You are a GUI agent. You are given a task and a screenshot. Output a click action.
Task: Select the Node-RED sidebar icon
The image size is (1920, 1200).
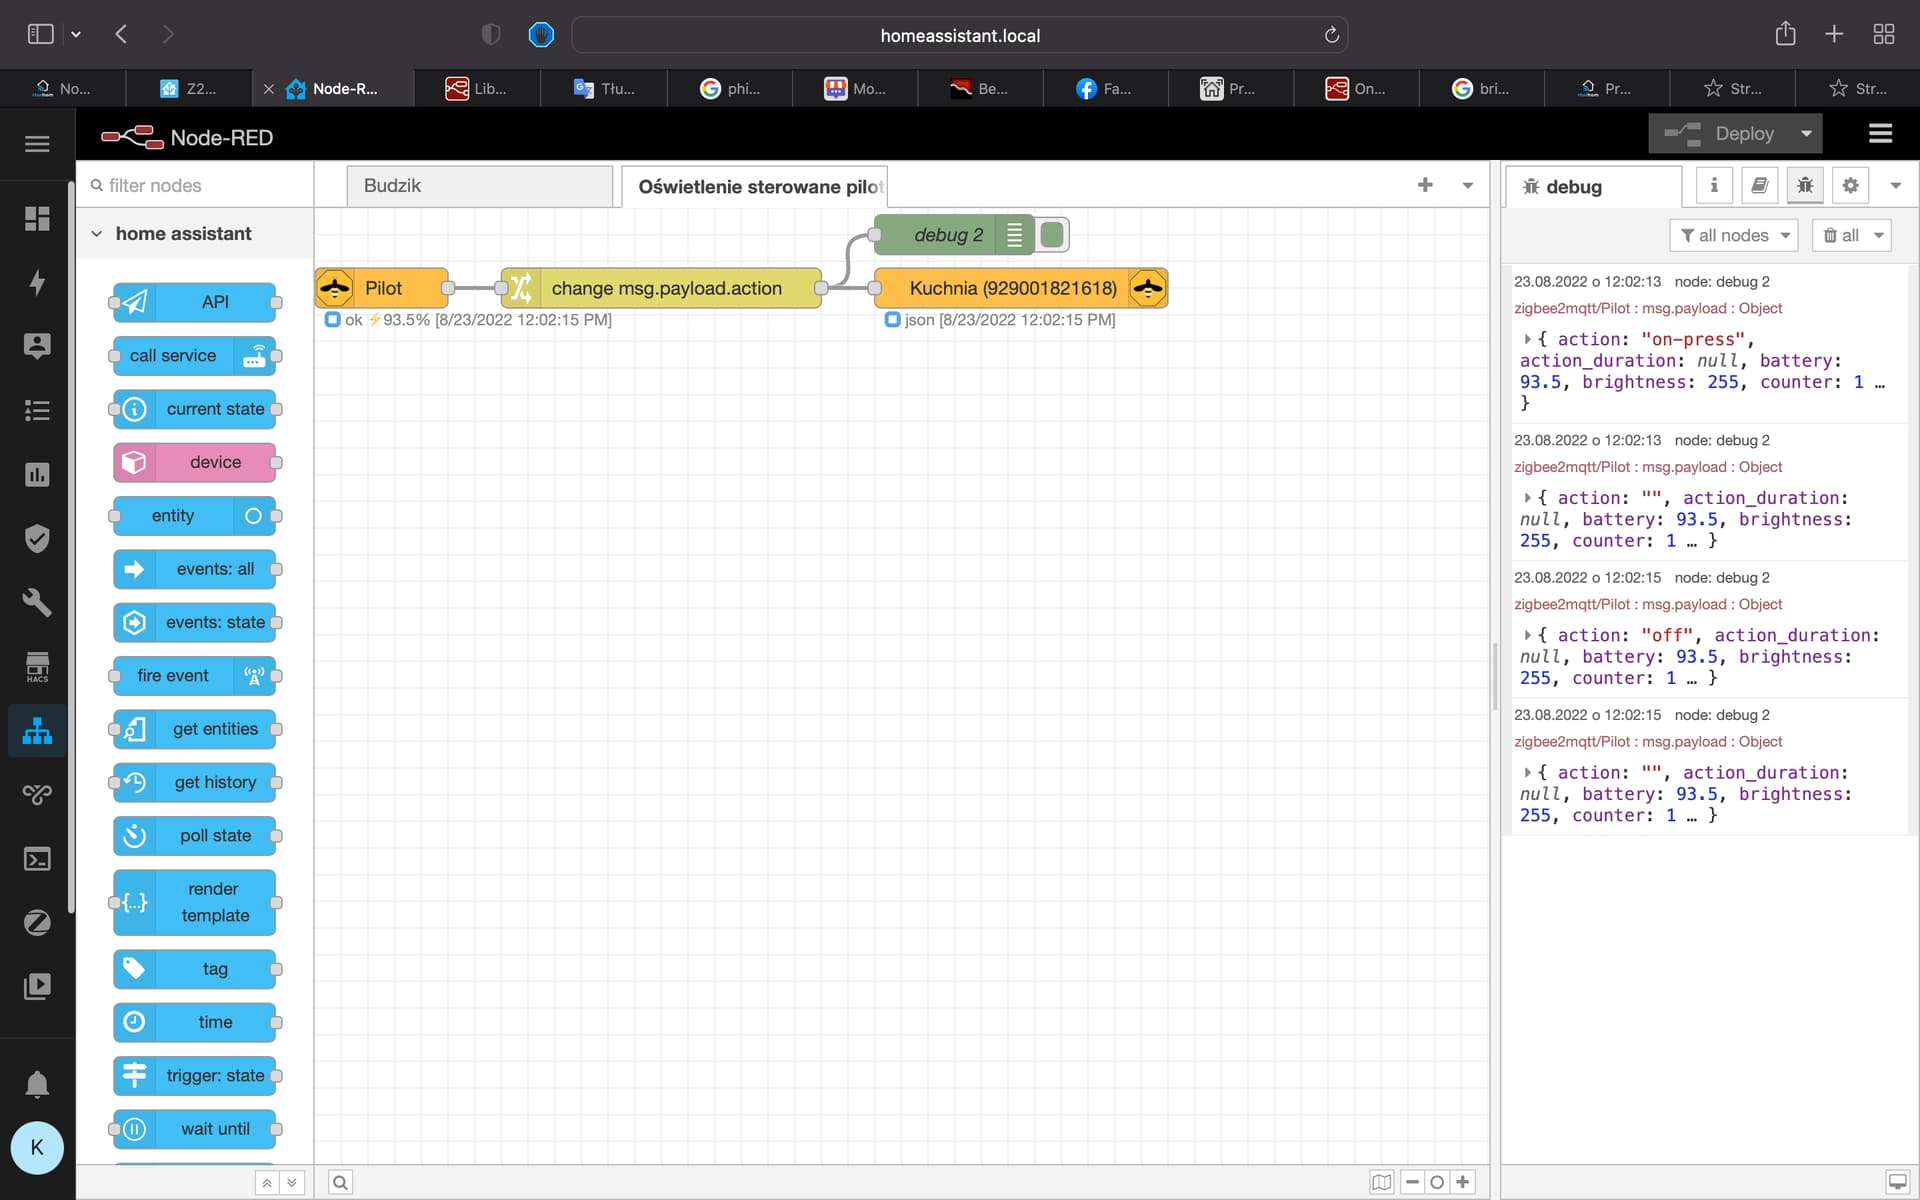[37, 731]
